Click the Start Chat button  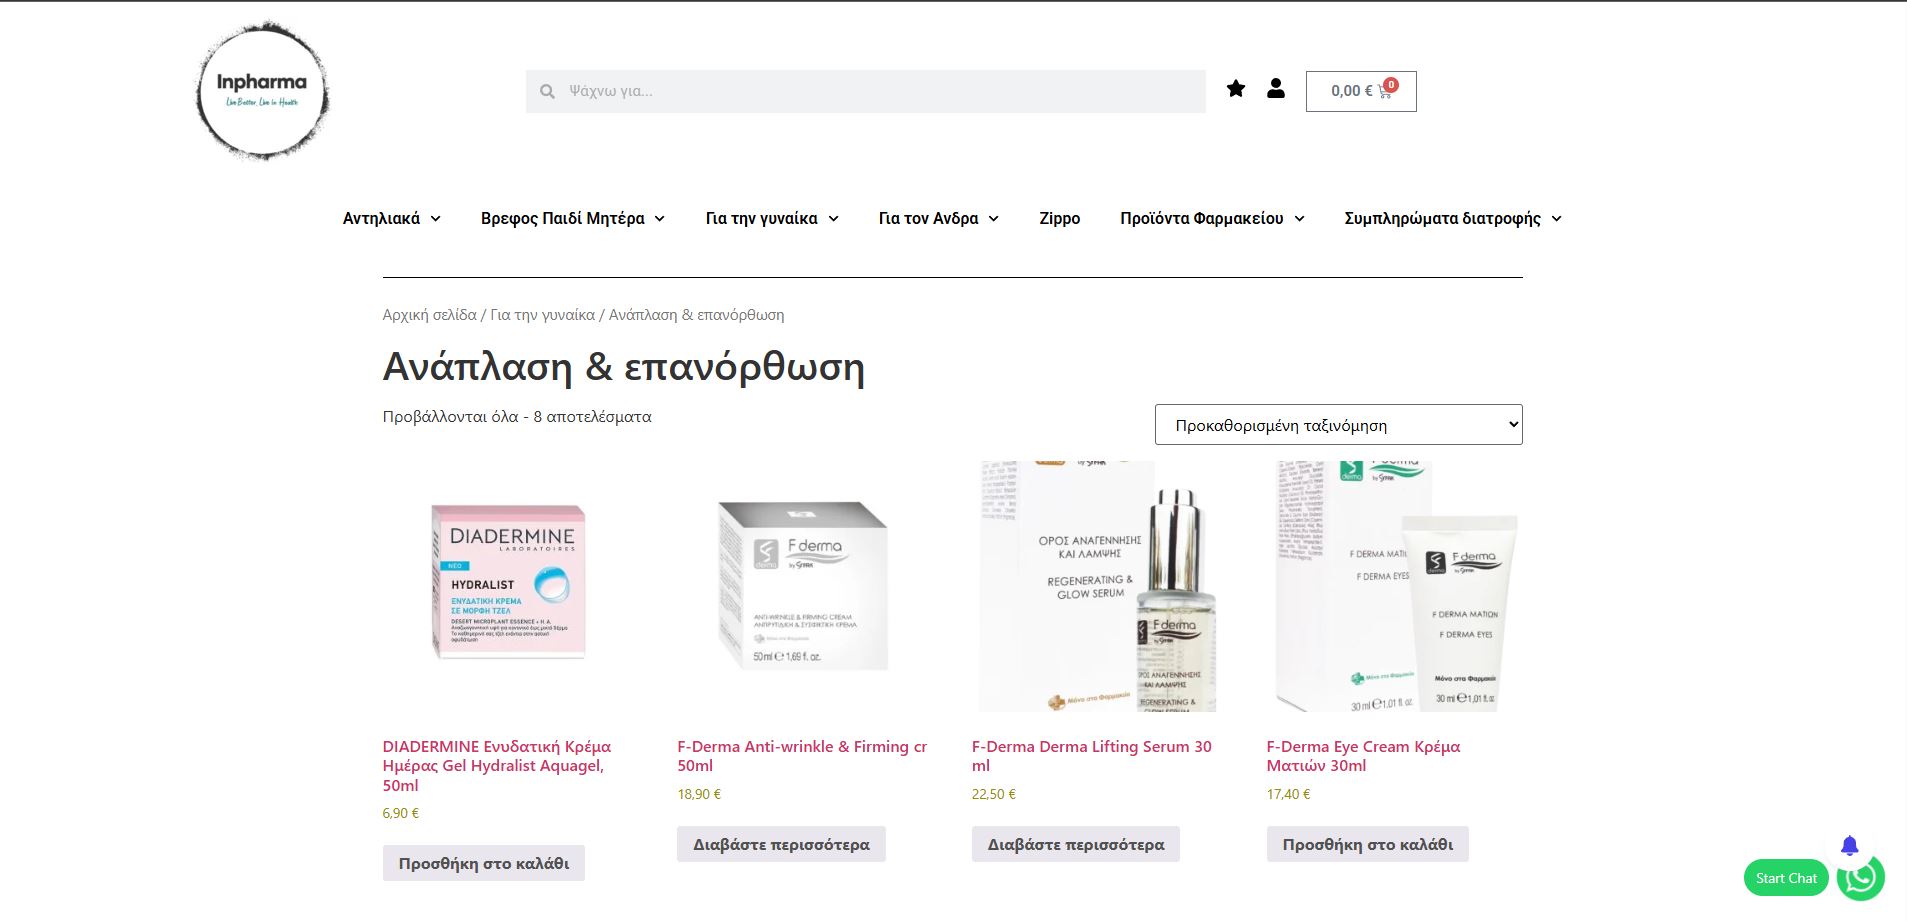[1786, 878]
